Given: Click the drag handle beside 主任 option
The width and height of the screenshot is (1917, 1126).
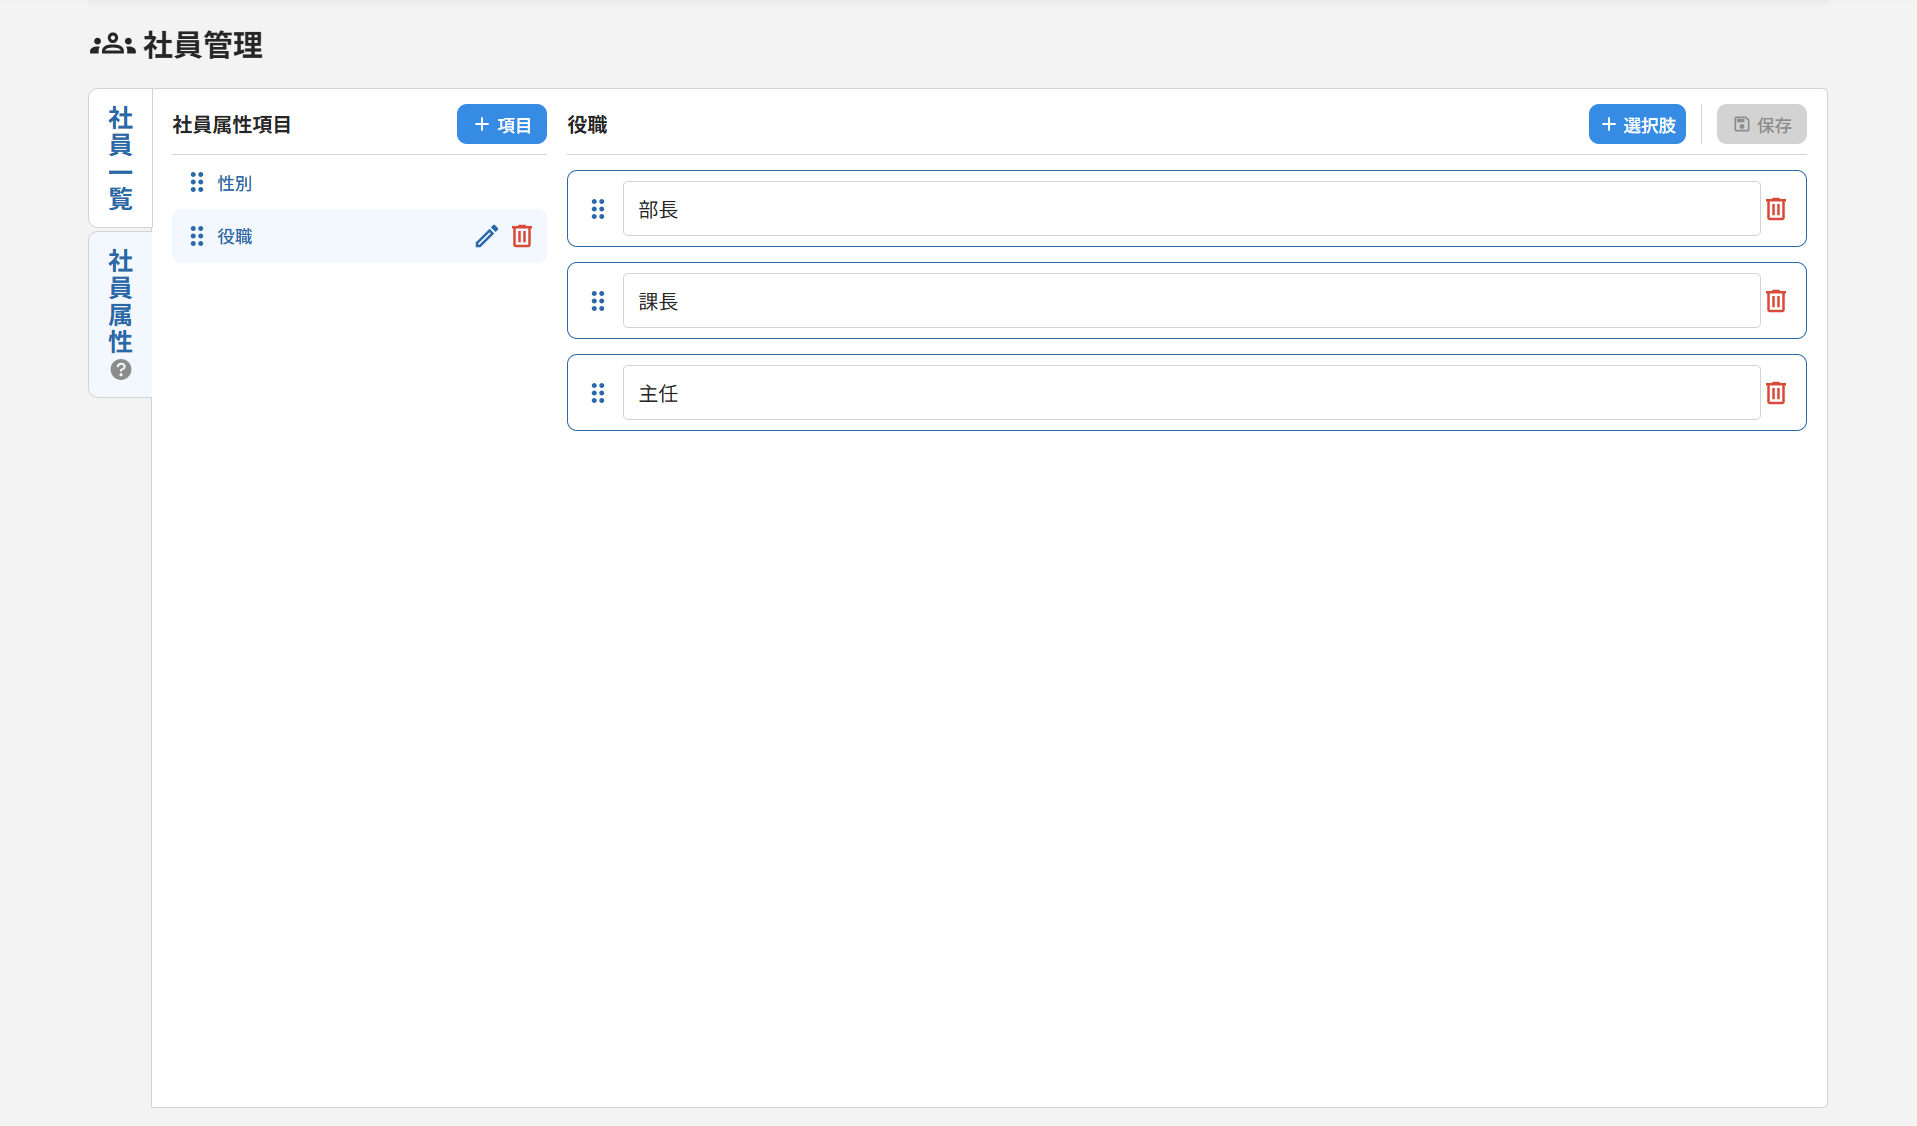Looking at the screenshot, I should [598, 393].
